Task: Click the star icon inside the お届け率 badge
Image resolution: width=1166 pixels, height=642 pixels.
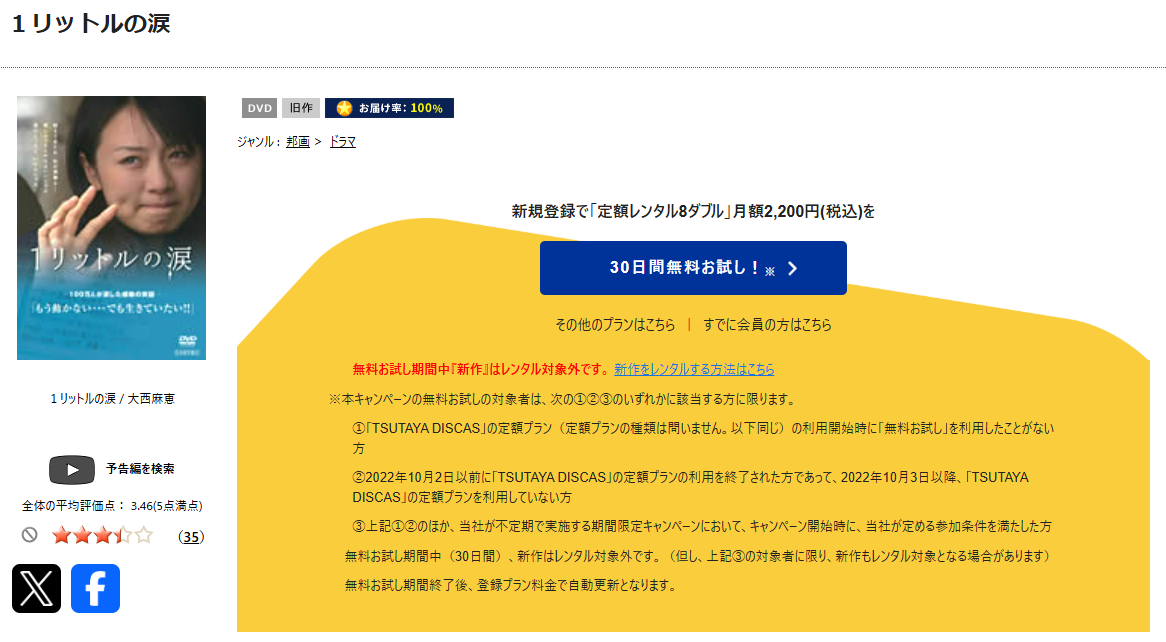Action: [x=343, y=107]
